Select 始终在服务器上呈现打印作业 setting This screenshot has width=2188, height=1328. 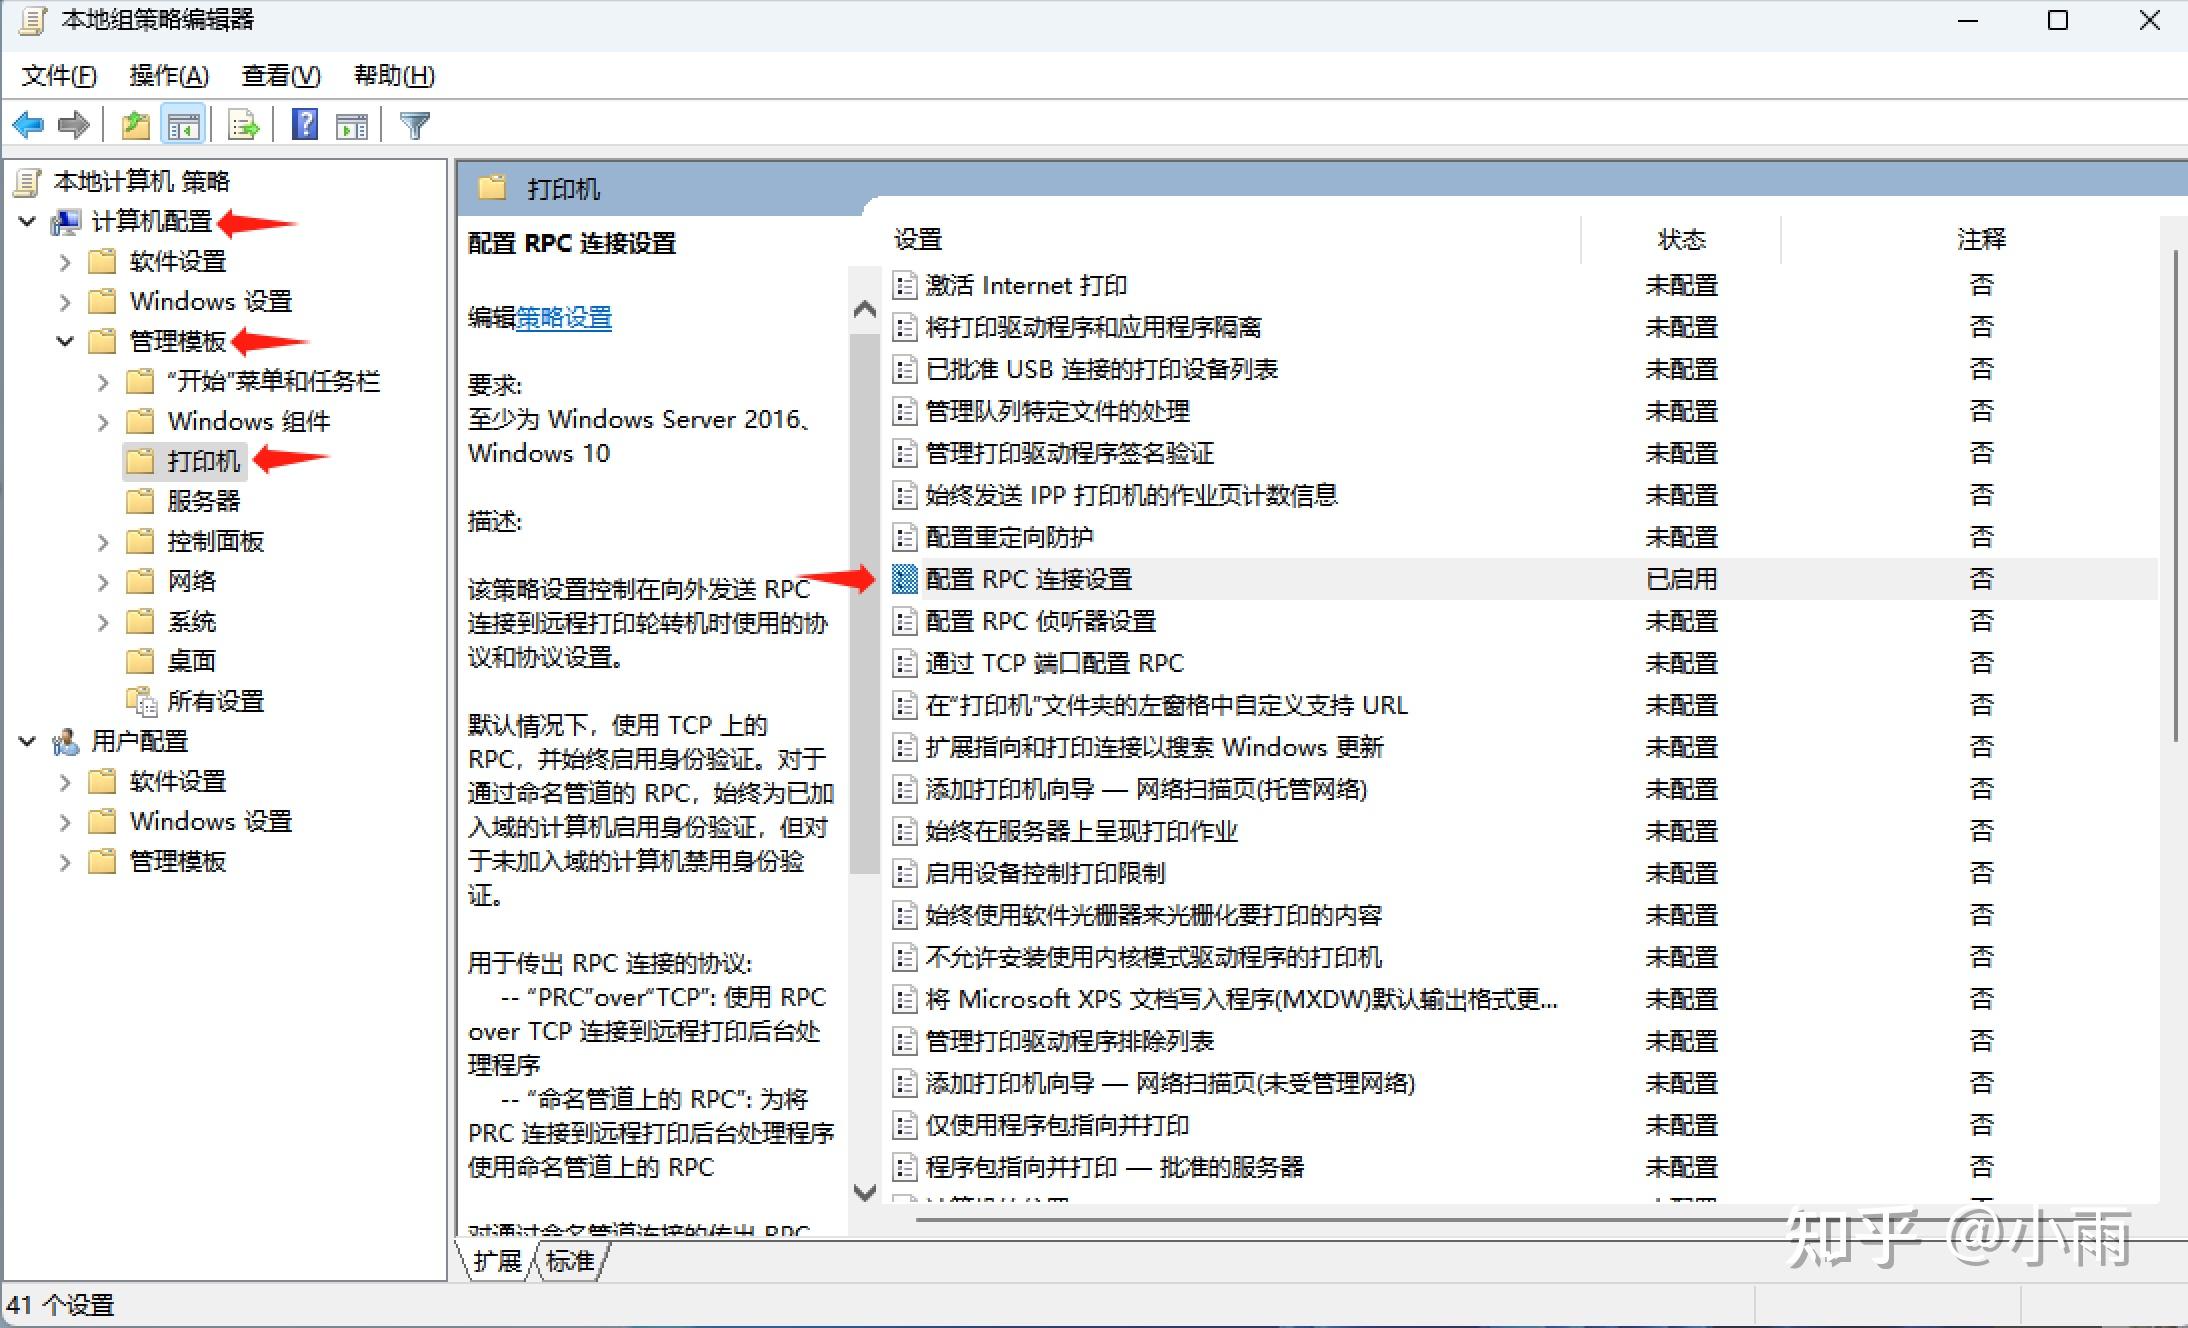(1081, 832)
